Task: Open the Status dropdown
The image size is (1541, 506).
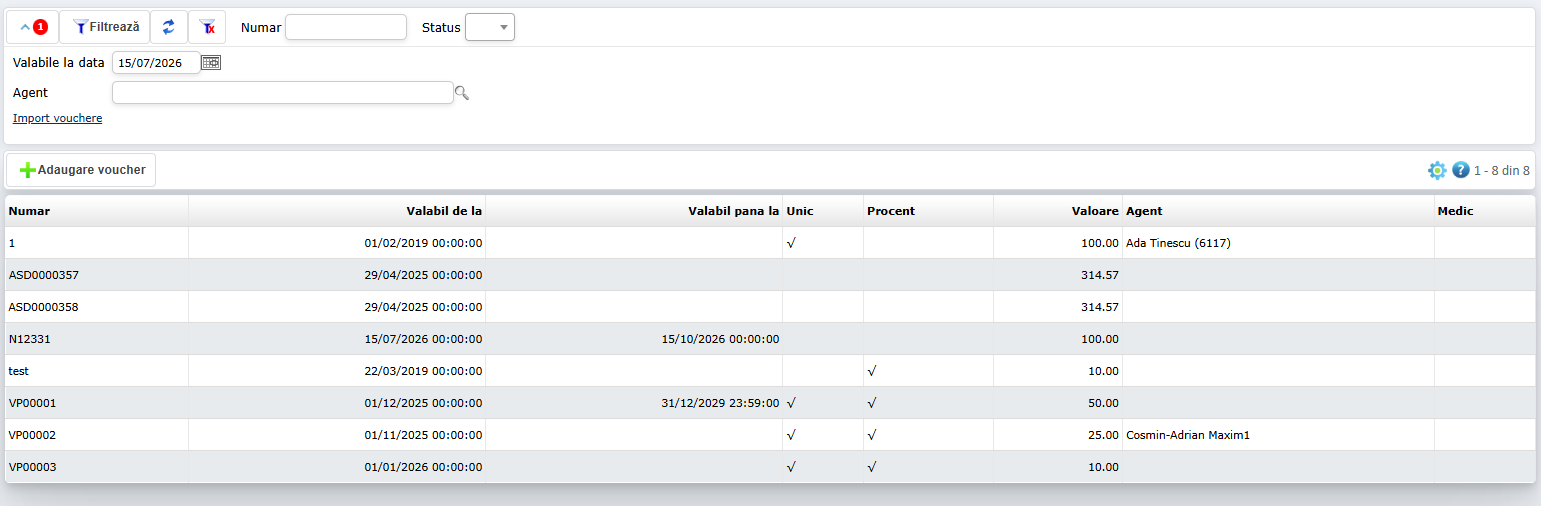Action: point(490,27)
